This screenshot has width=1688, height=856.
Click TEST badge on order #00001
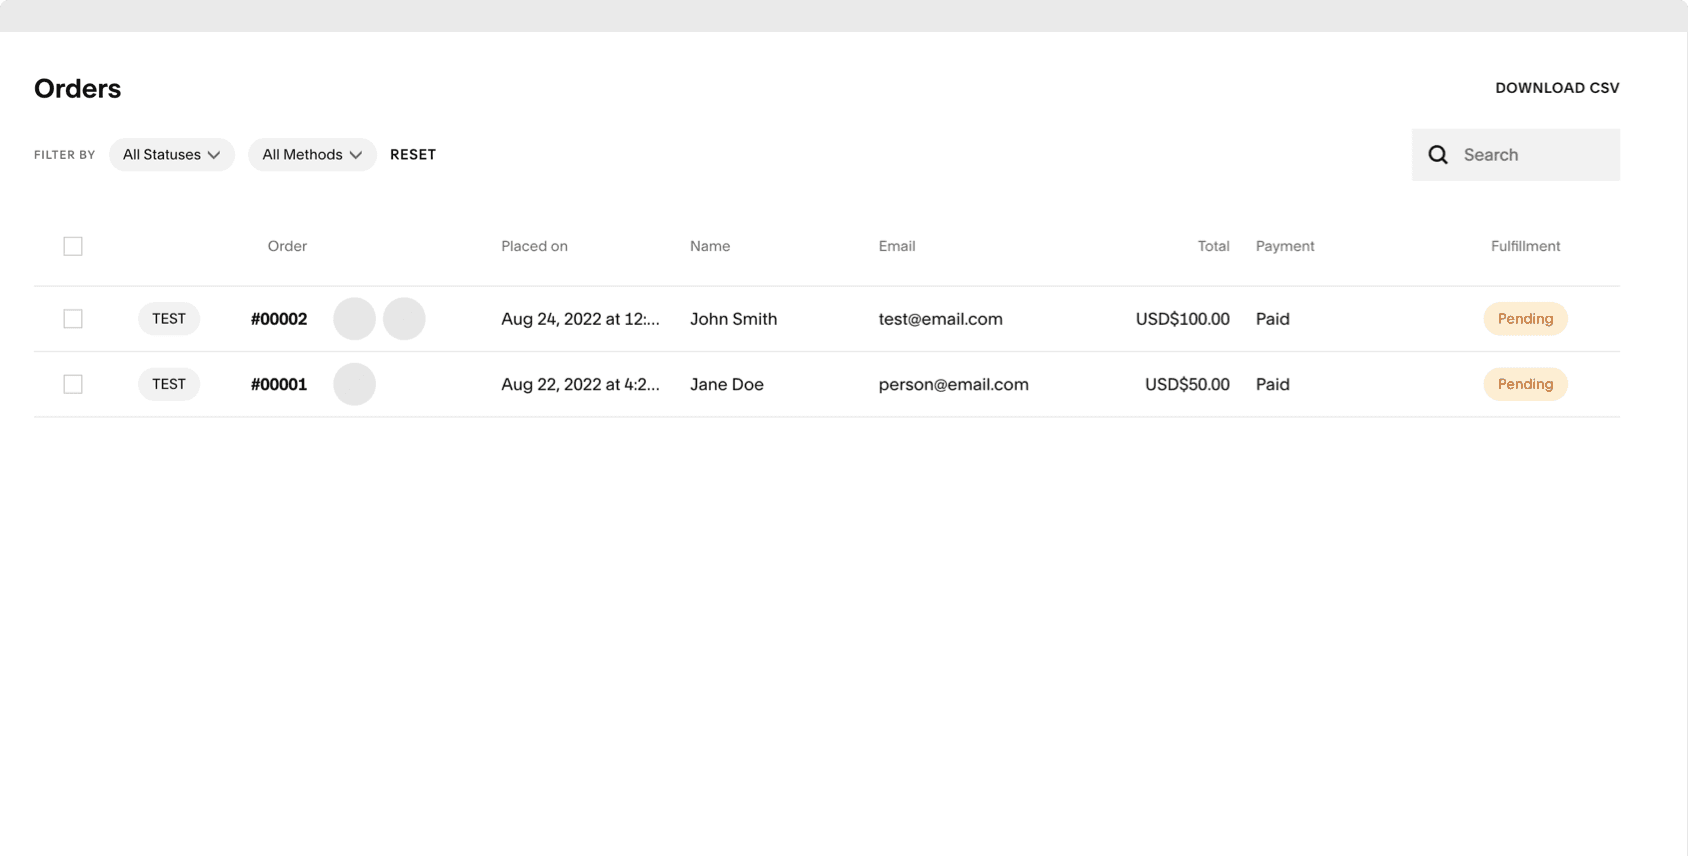[169, 384]
